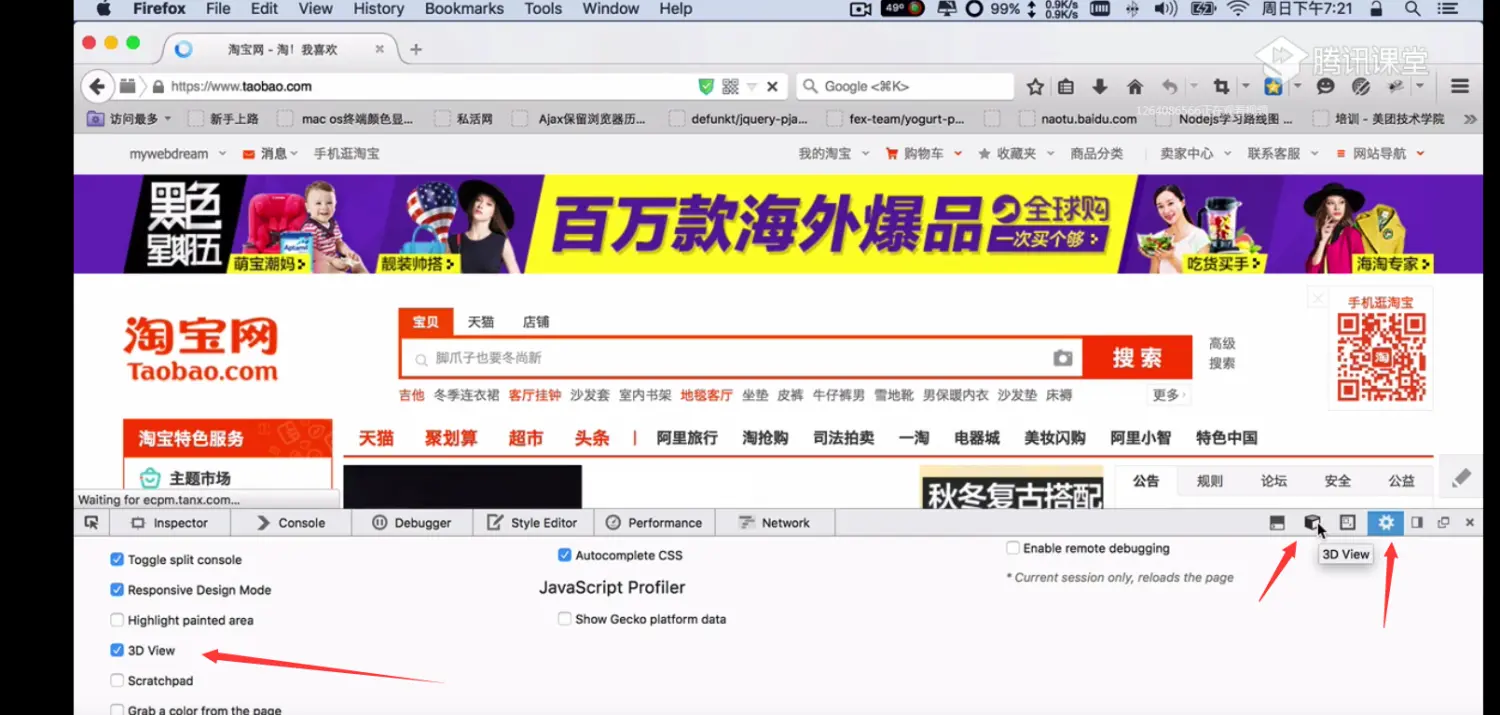1500x715 pixels.
Task: Show more bookmarks with the overflow chevron
Action: tap(1469, 118)
